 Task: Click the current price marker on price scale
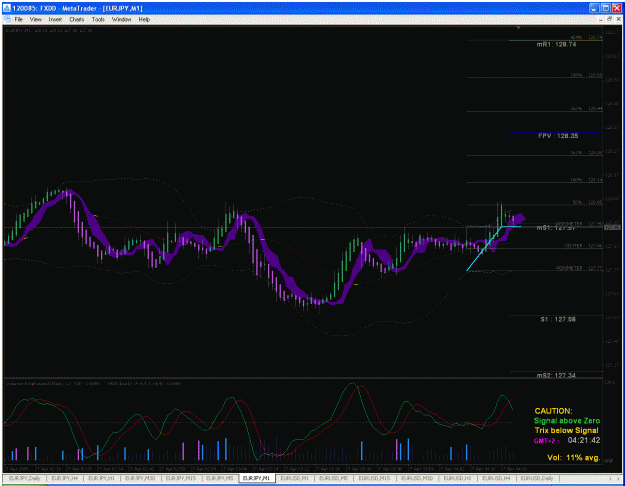click(613, 227)
